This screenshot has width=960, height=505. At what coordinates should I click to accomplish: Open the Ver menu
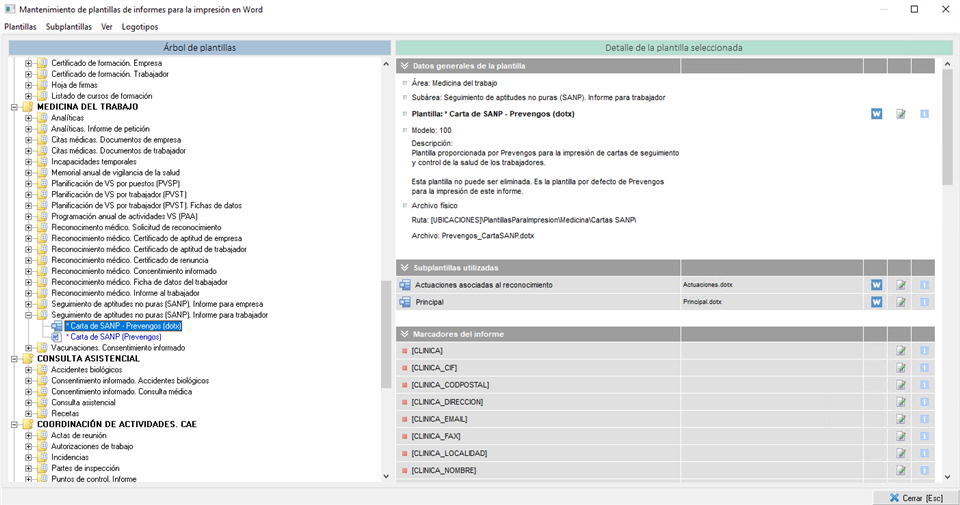pyautogui.click(x=107, y=27)
